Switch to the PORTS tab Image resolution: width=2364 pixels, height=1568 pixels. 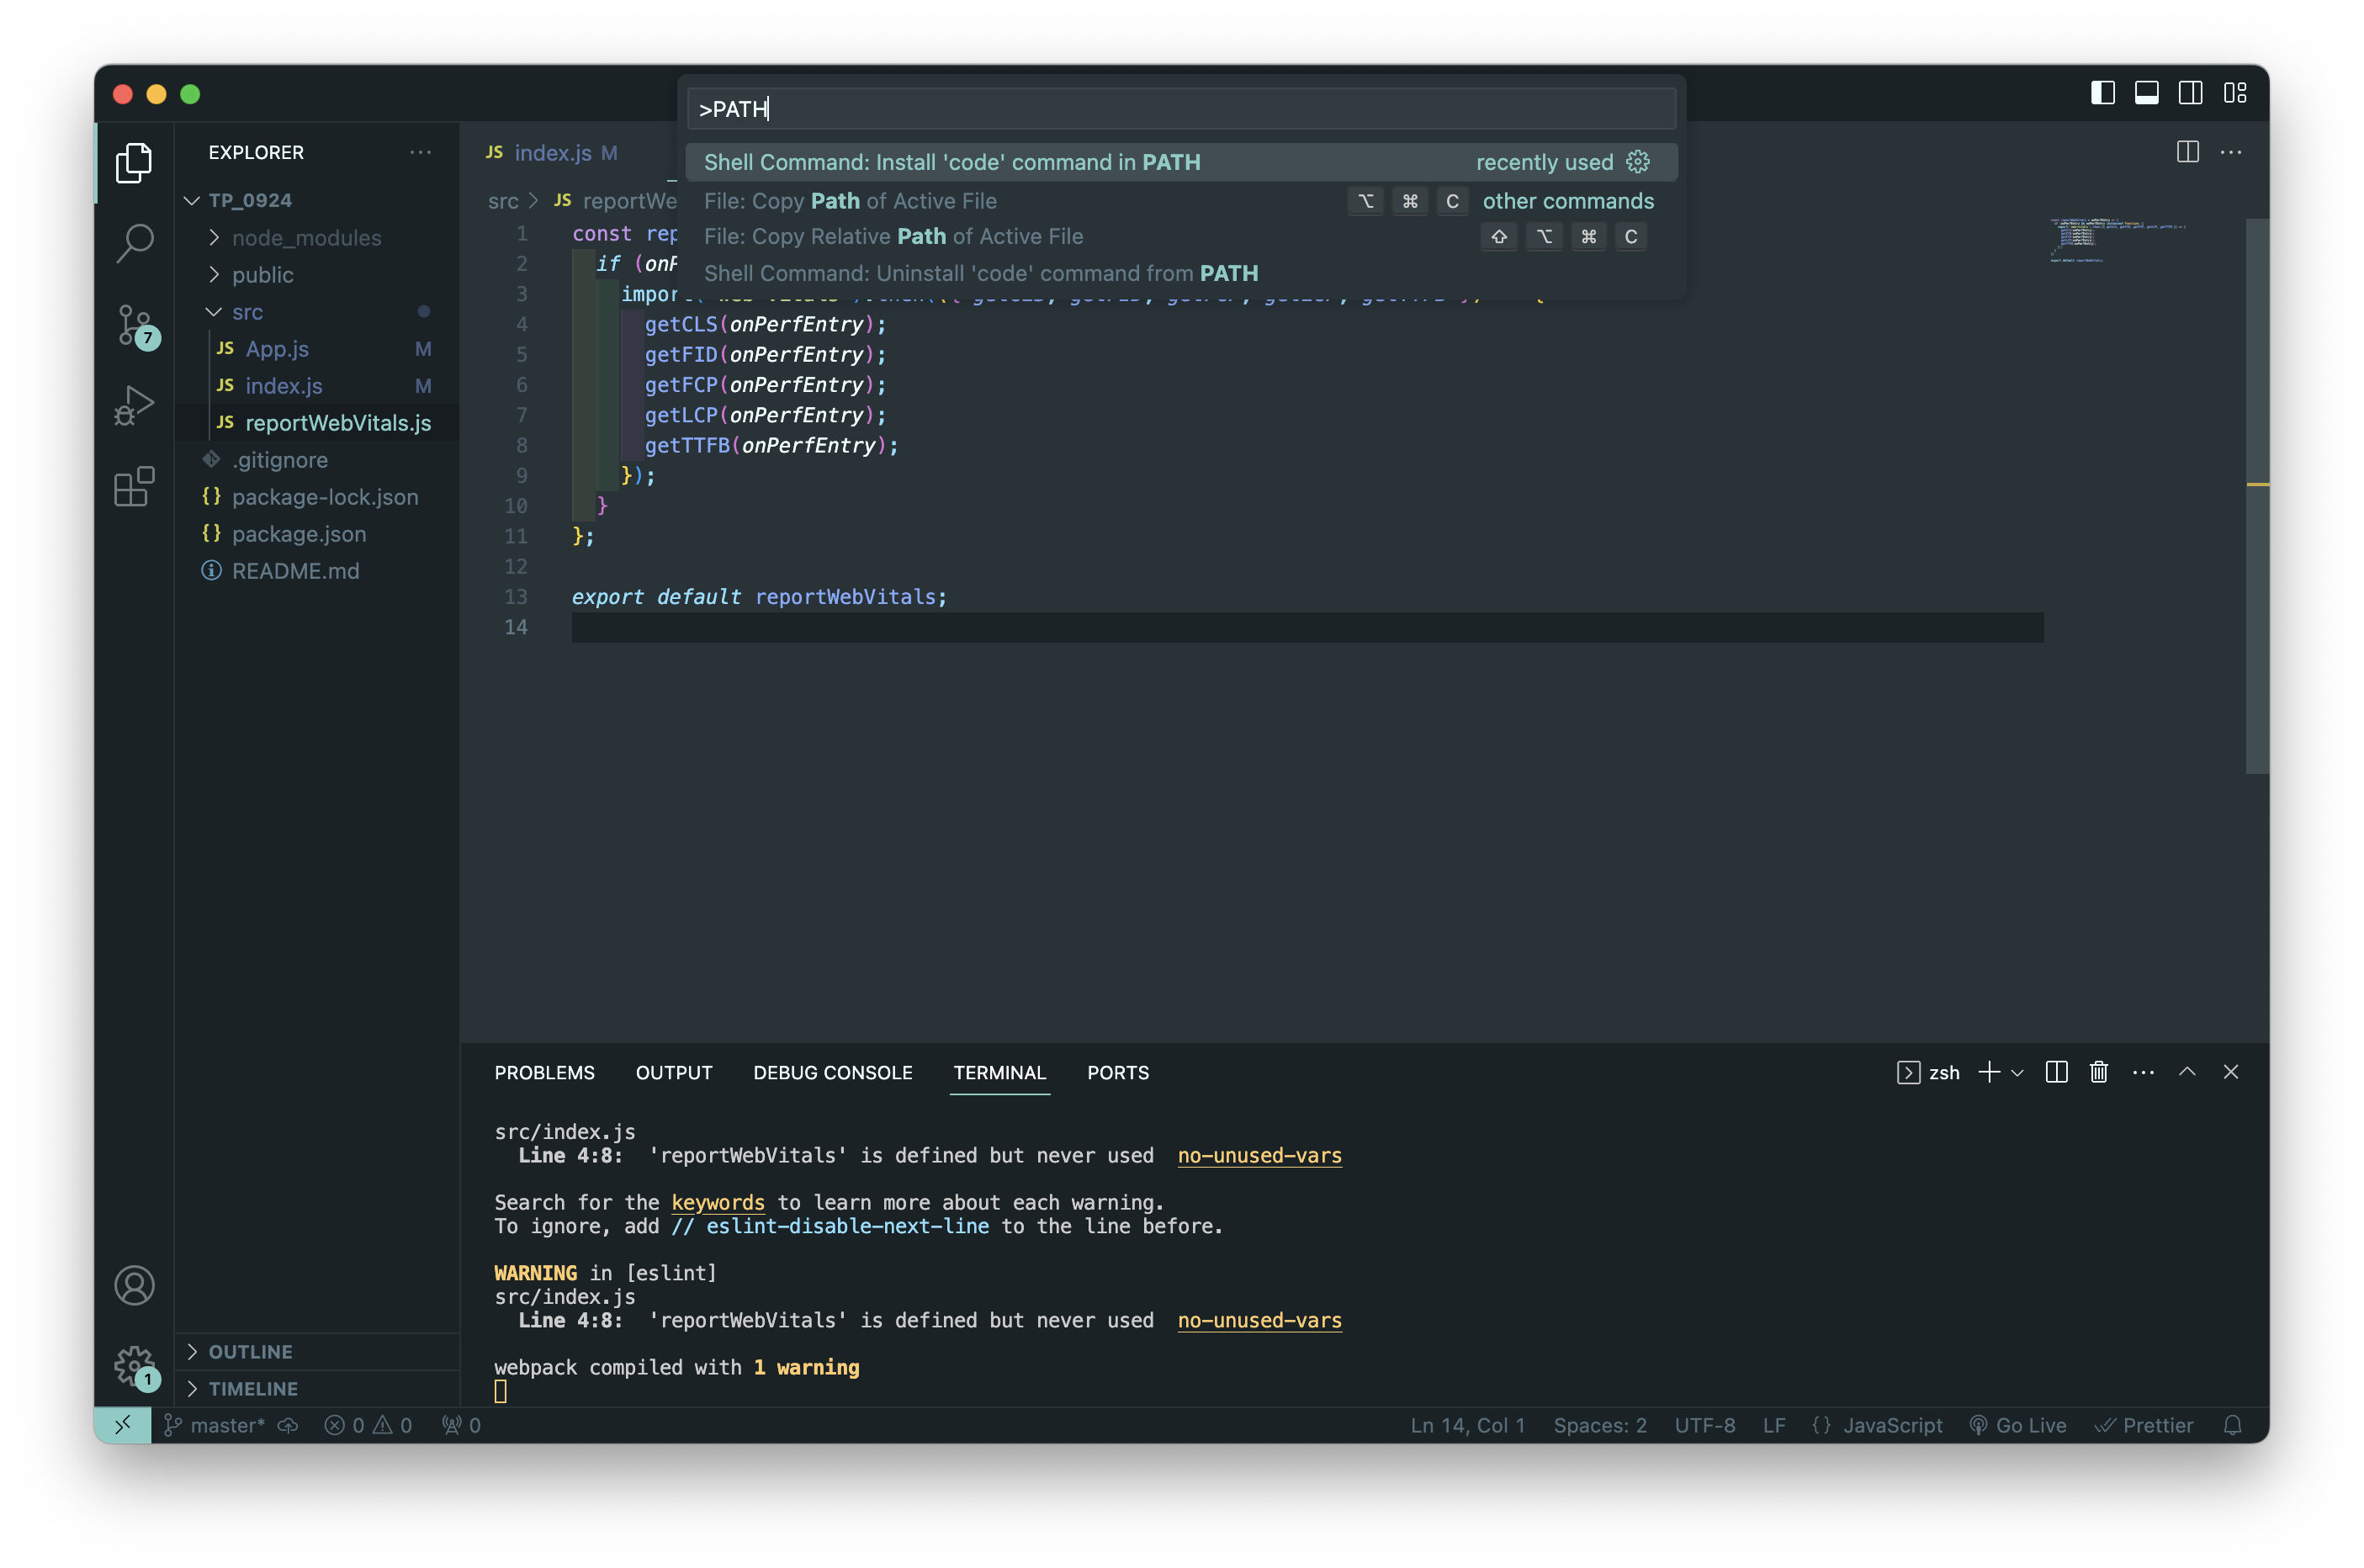1118,1073
